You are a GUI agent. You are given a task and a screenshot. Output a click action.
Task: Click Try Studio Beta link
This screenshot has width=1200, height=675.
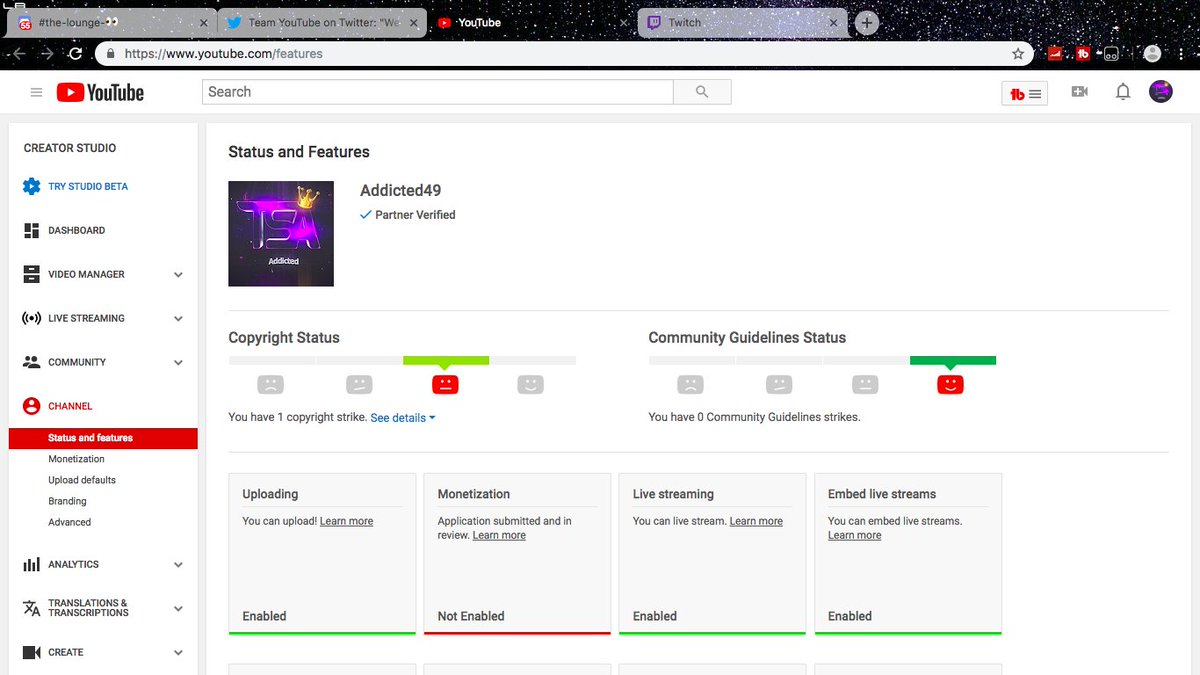pos(88,186)
